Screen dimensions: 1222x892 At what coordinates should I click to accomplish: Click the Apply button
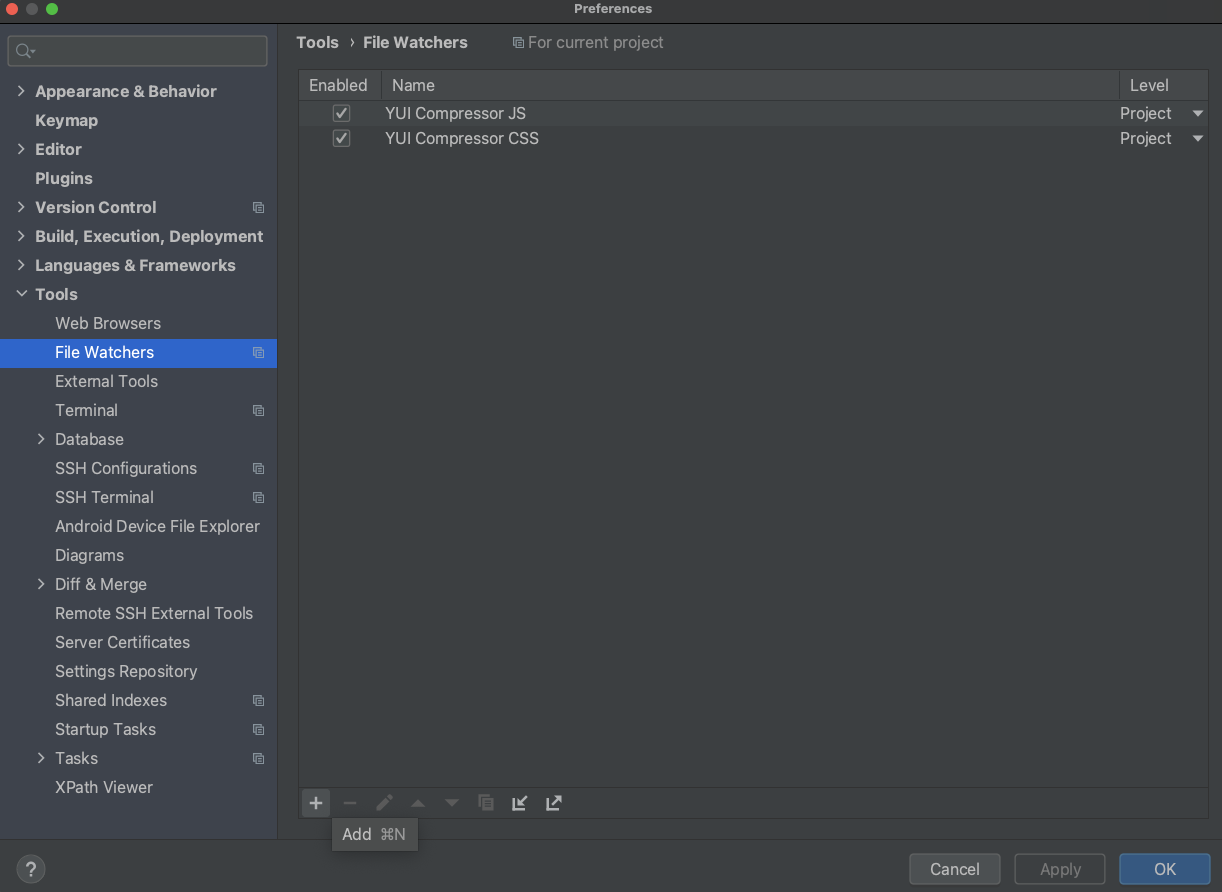point(1060,869)
